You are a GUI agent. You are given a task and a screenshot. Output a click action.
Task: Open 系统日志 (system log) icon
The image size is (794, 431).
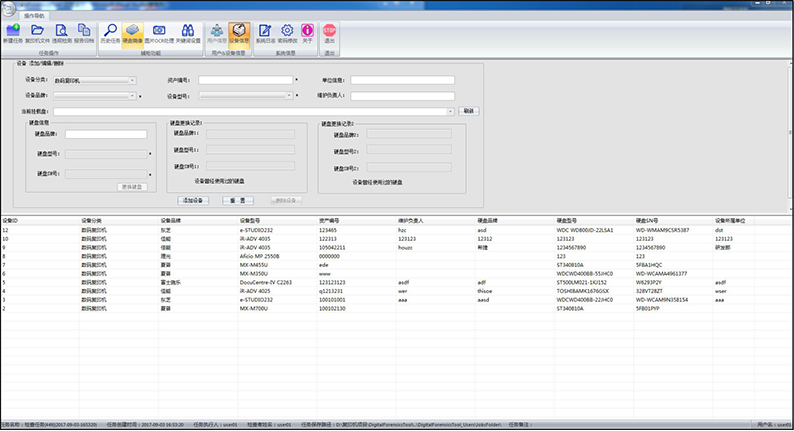(x=265, y=34)
